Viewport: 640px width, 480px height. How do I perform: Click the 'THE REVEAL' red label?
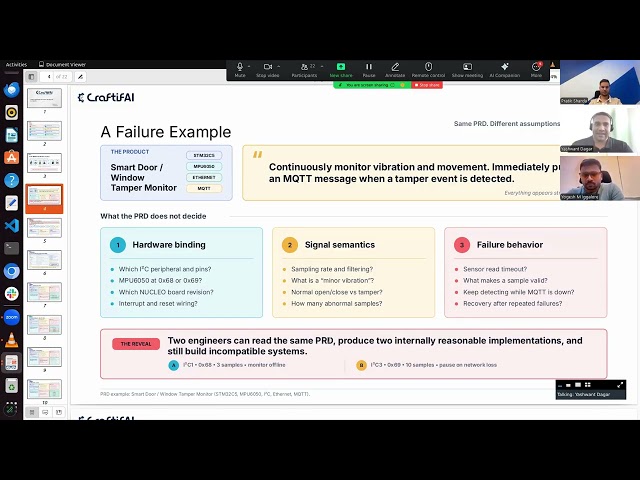pyautogui.click(x=136, y=344)
